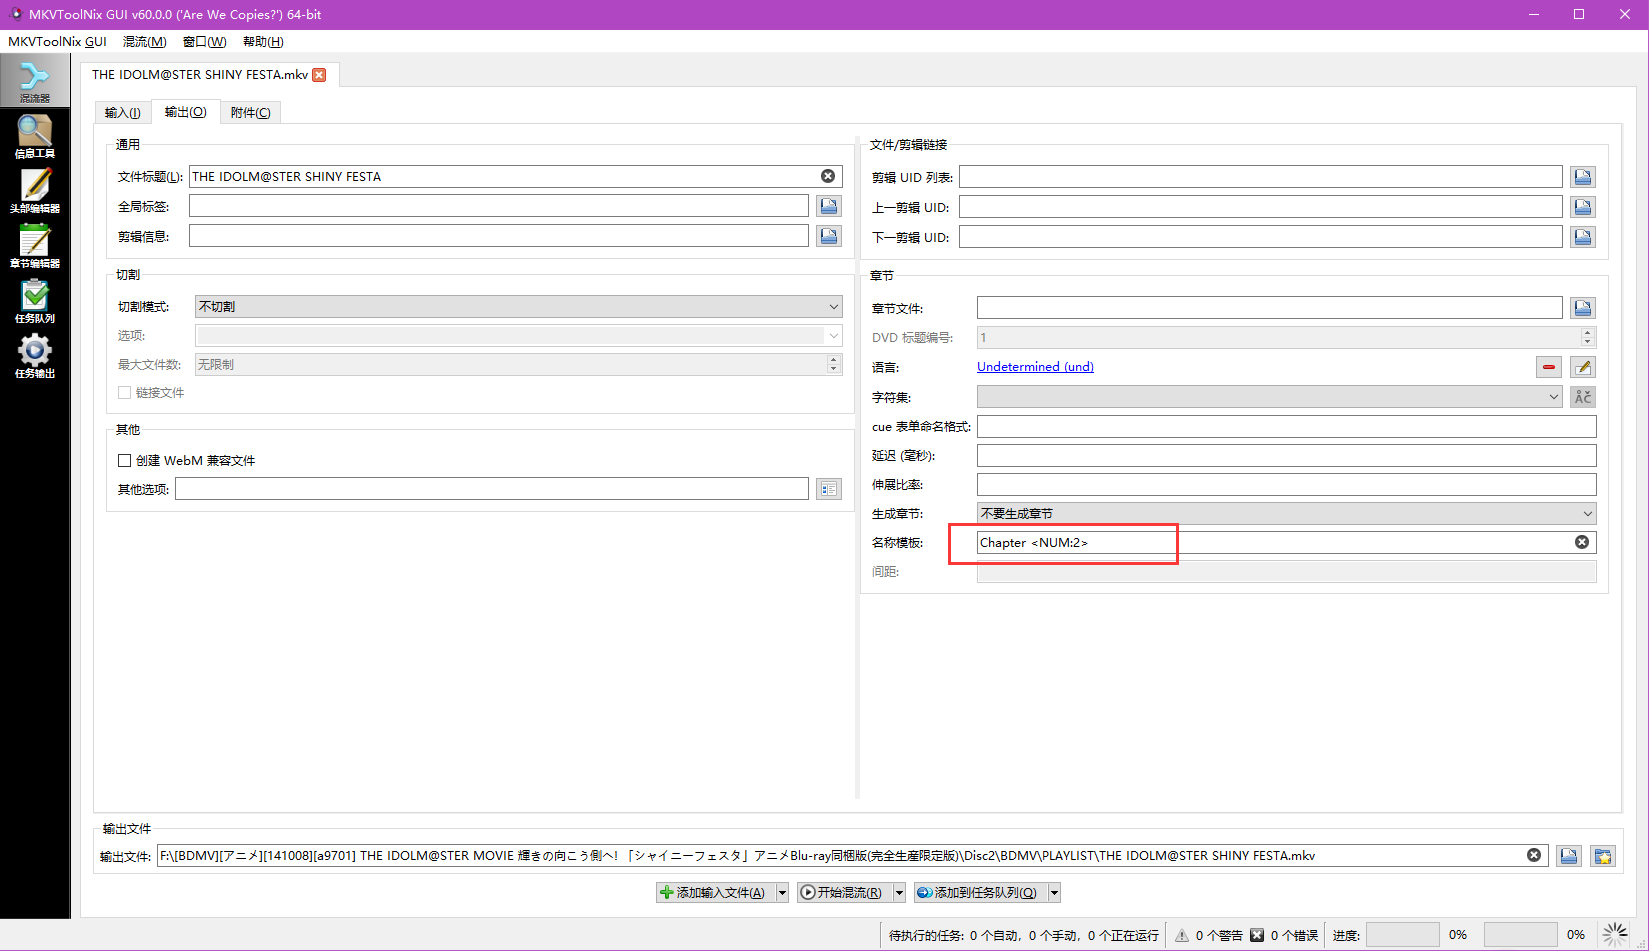Viewport: 1649px width, 951px height.
Task: Adjust max file count (最大文件数) spinner
Action: coord(834,365)
